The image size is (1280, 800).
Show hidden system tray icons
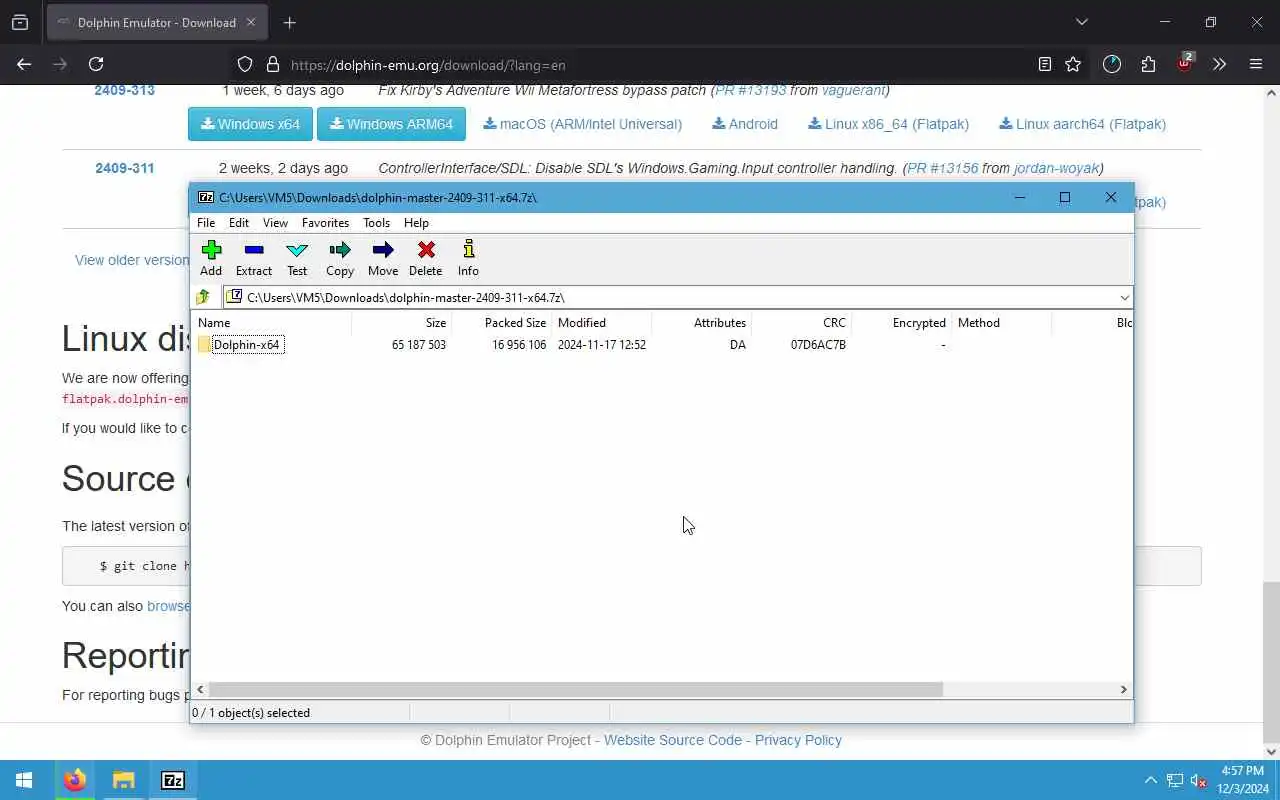[1150, 780]
